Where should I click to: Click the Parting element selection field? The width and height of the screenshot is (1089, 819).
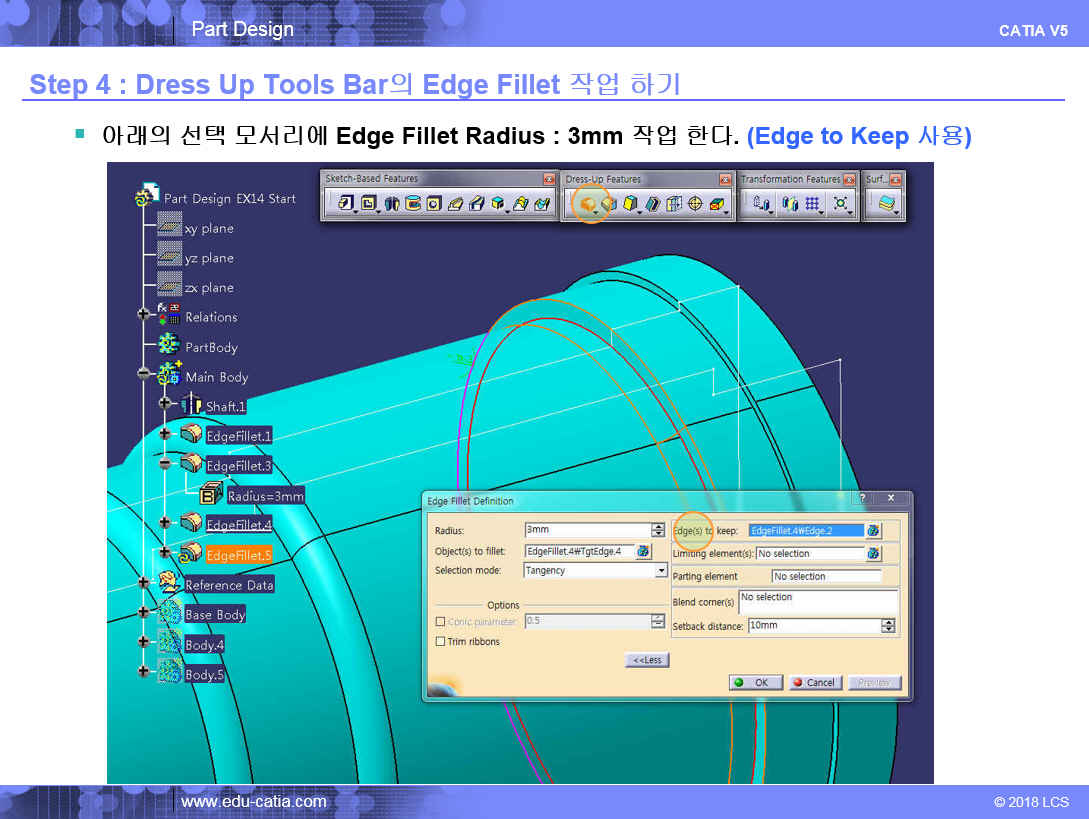click(826, 576)
